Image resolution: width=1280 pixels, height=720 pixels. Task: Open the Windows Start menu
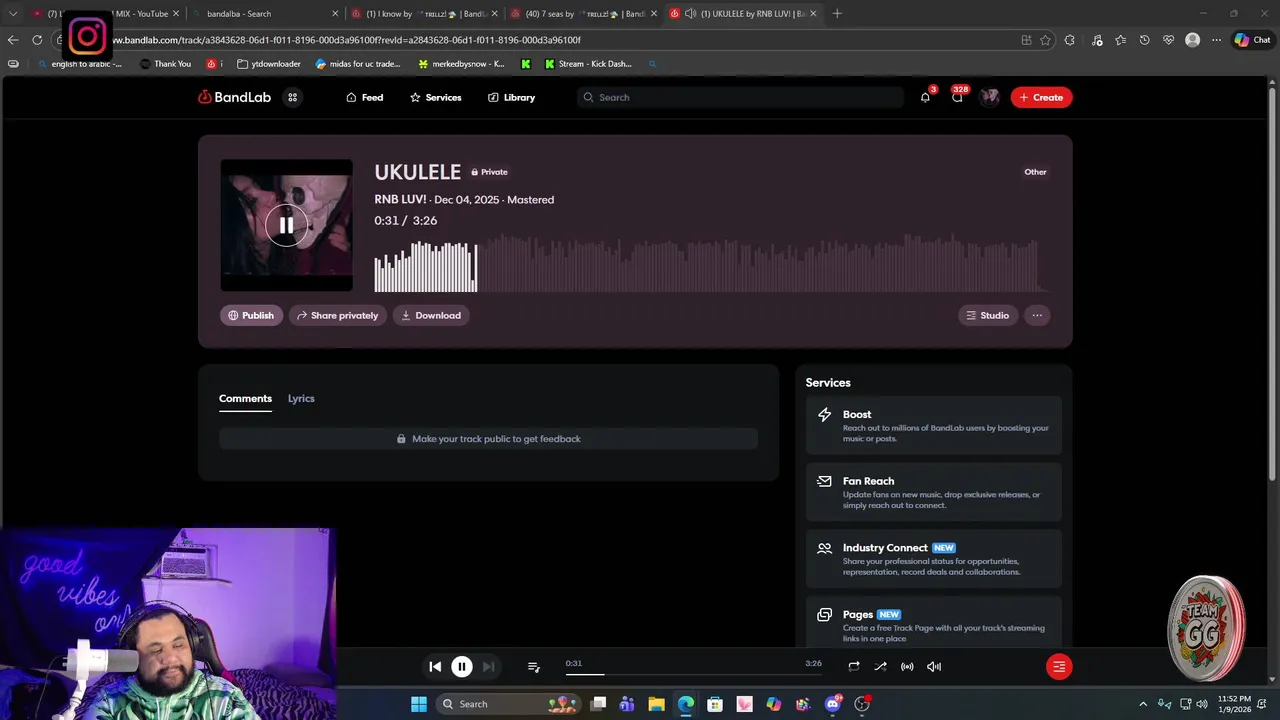418,704
